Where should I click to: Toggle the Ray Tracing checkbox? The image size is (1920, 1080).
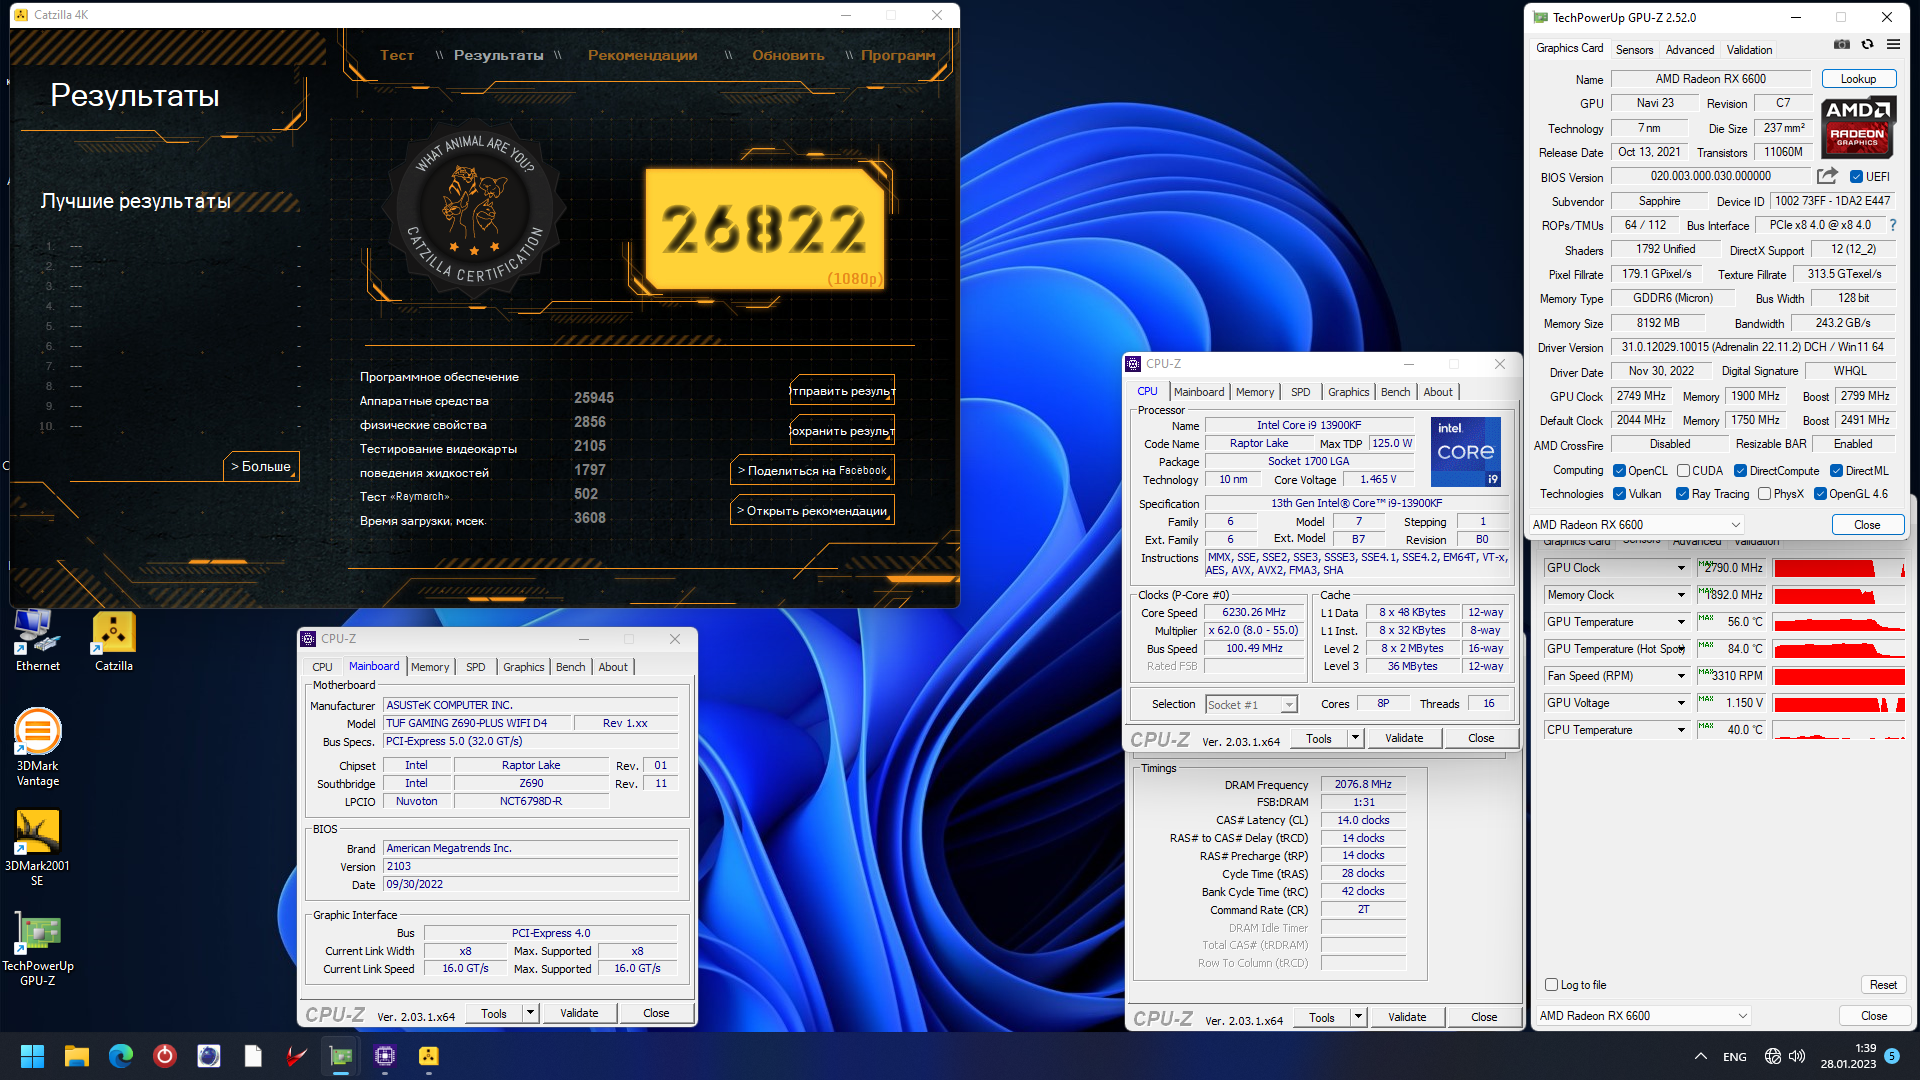point(1682,494)
